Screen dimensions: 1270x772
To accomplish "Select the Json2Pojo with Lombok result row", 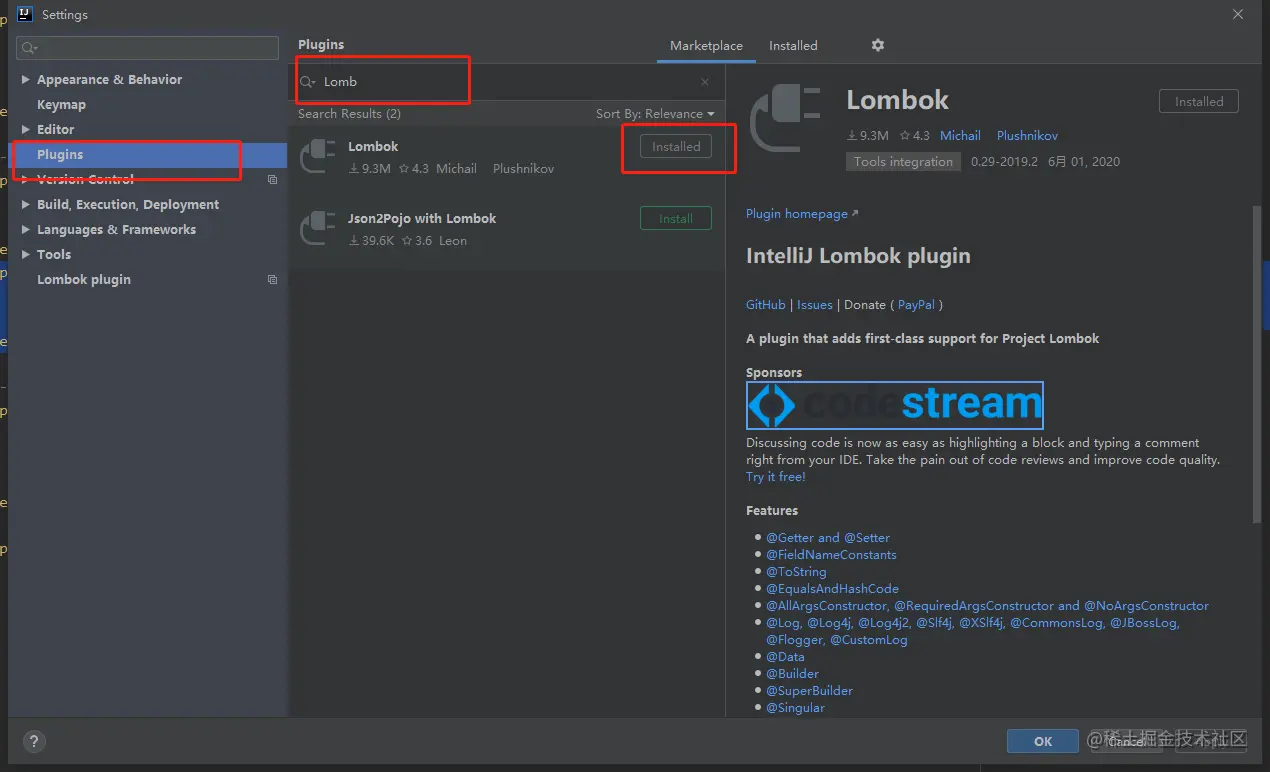I will point(506,229).
